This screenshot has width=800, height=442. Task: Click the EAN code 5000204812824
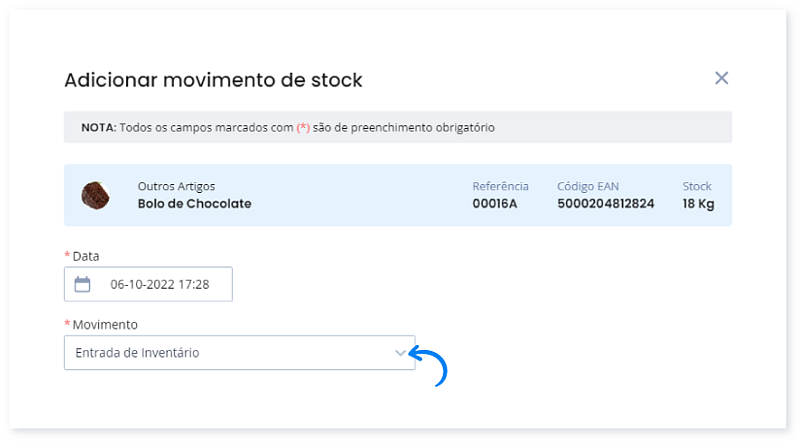(606, 204)
